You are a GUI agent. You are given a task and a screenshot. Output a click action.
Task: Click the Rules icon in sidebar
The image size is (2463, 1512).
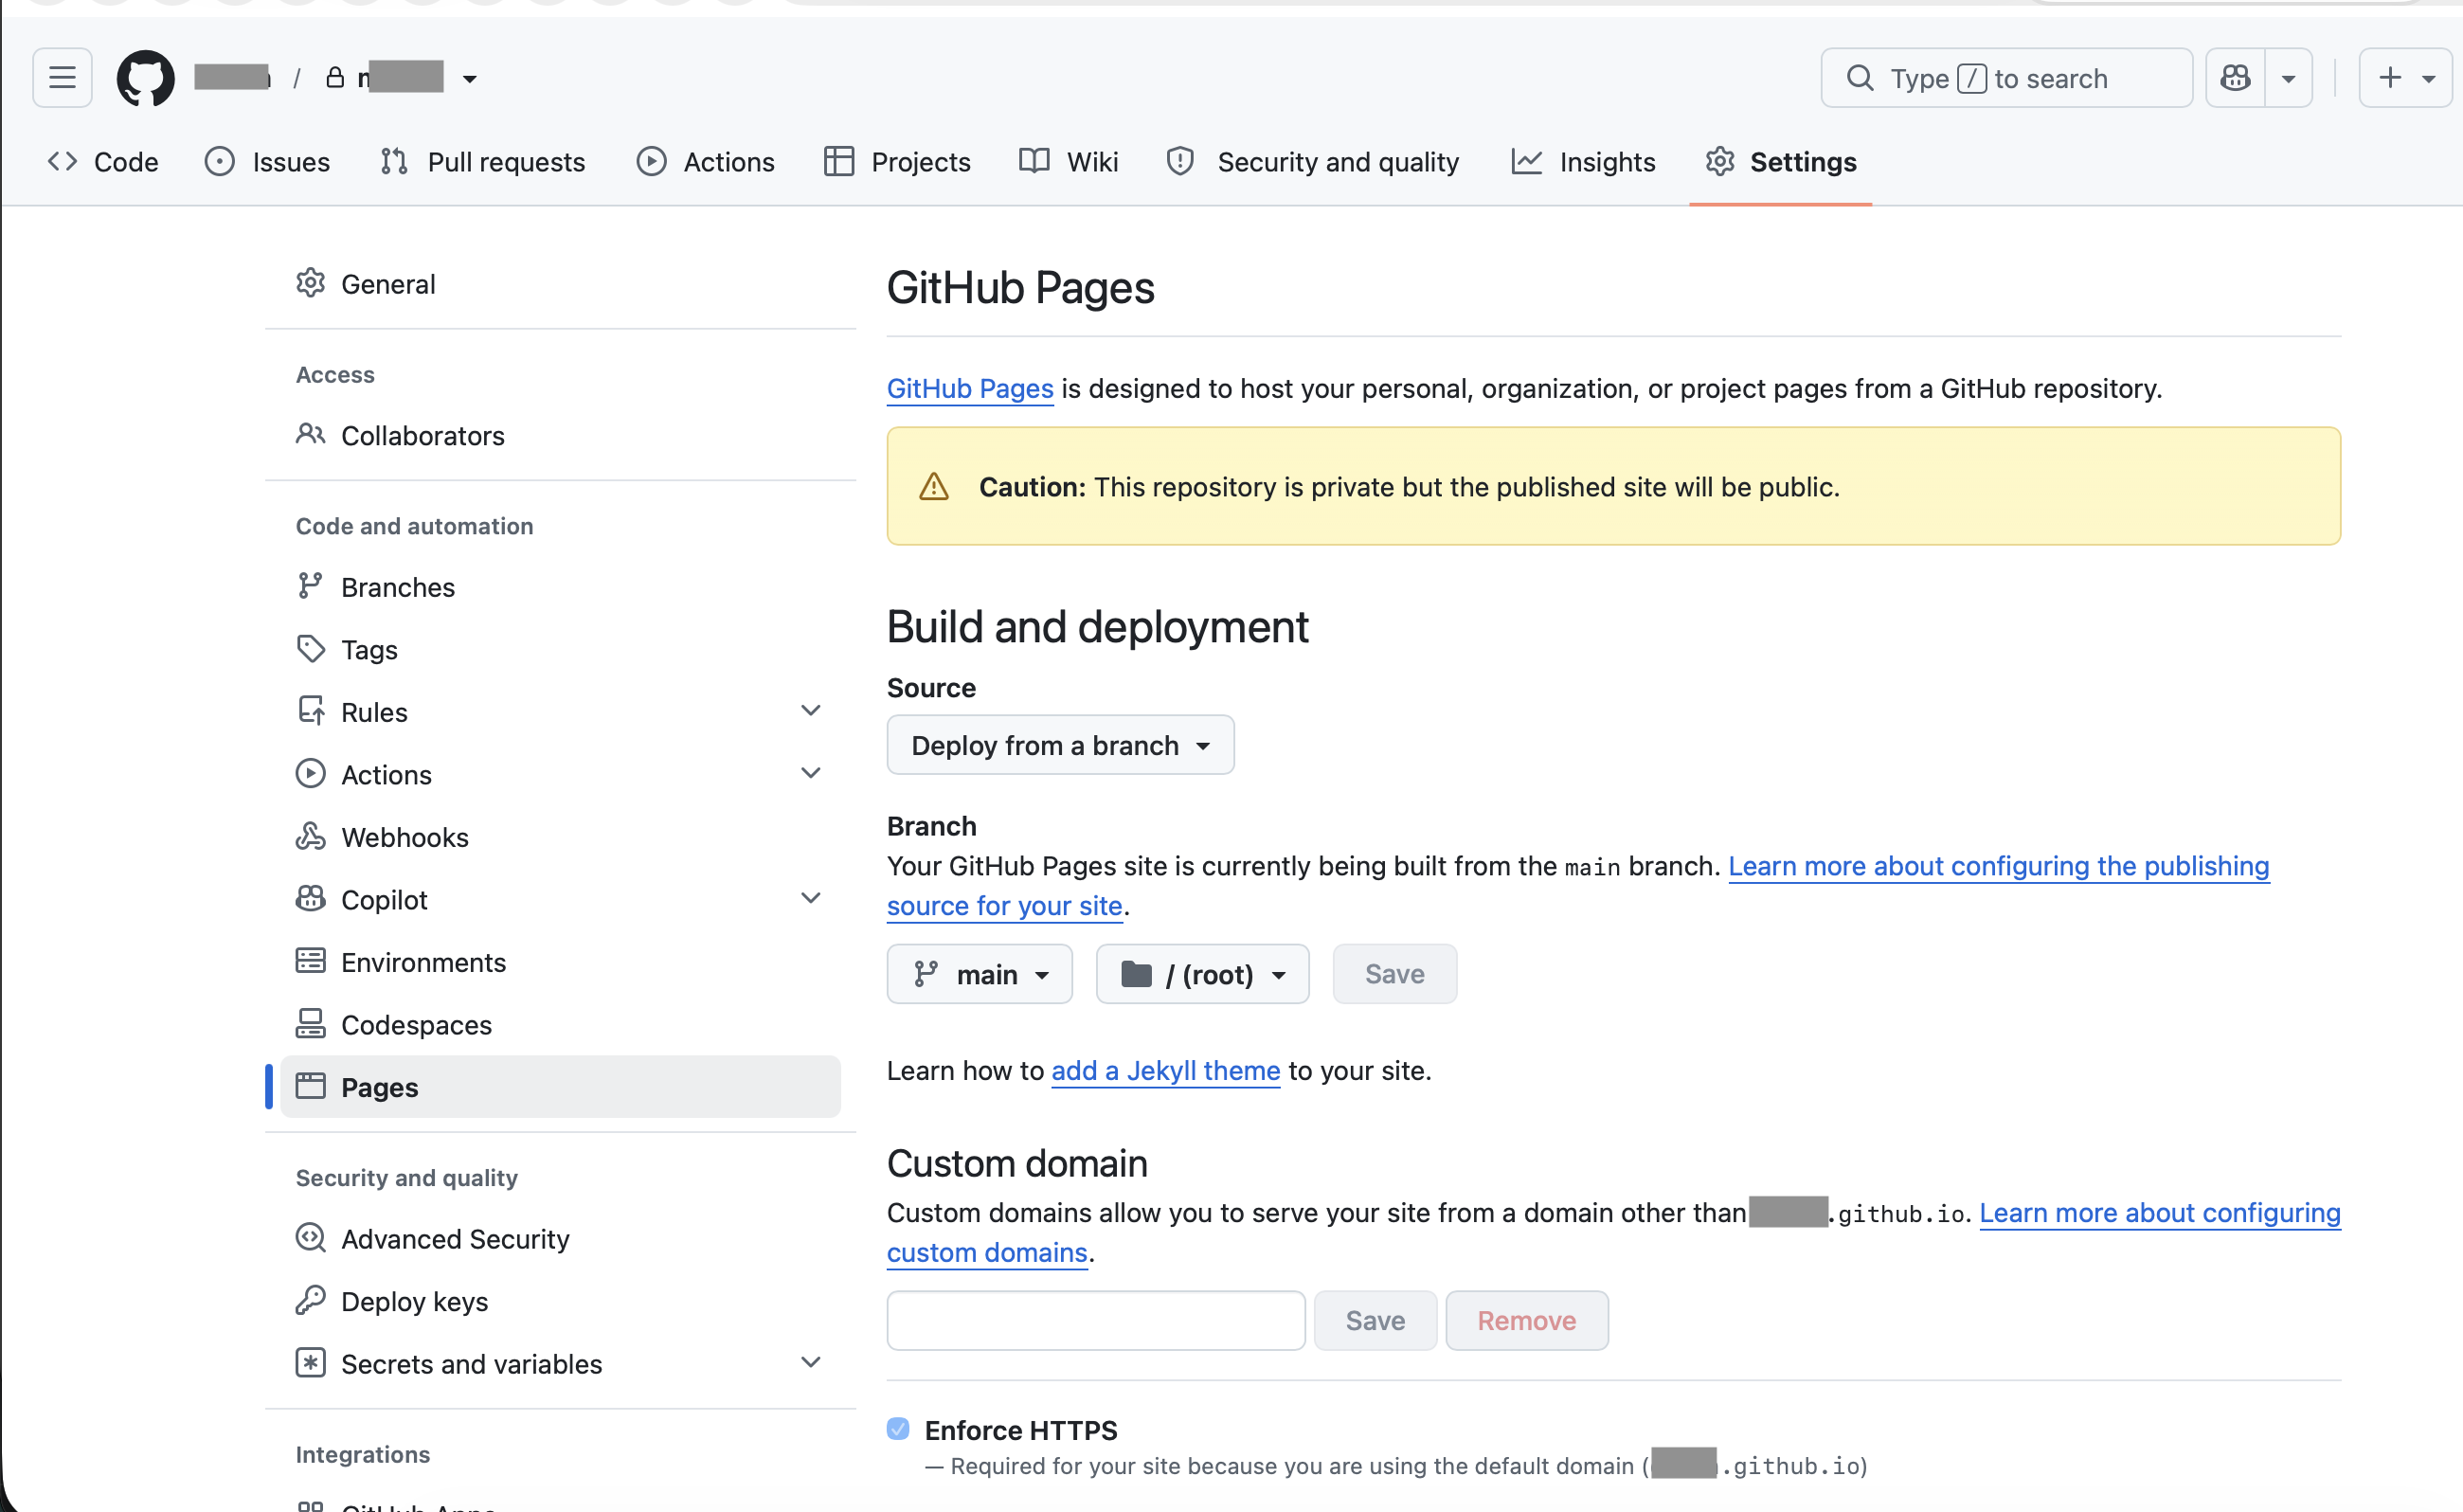coord(310,711)
